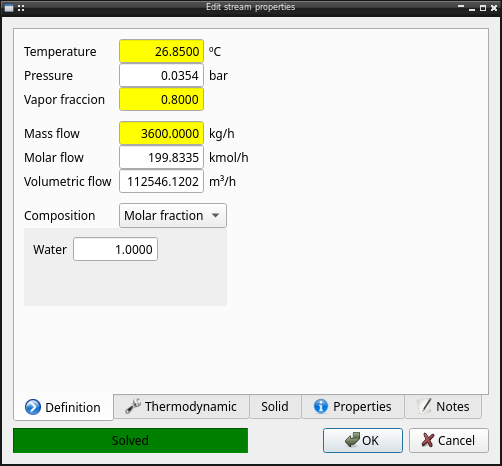
Task: Click the Composition label
Action: 60,216
